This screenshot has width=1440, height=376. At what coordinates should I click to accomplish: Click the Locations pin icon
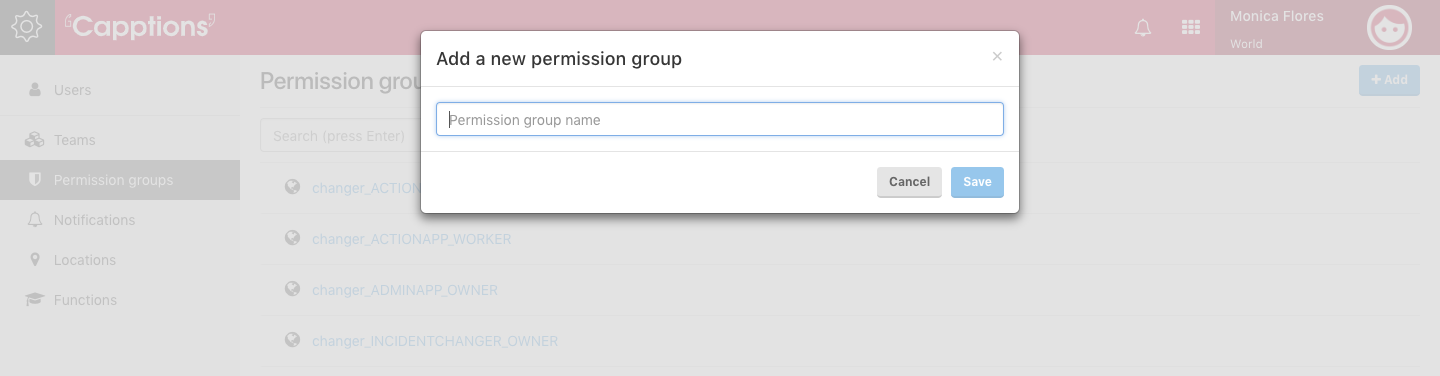35,260
